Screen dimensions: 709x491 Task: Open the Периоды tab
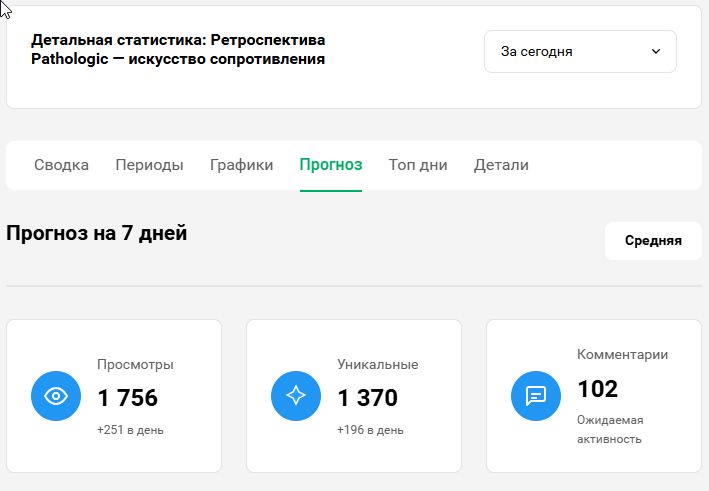tap(149, 165)
